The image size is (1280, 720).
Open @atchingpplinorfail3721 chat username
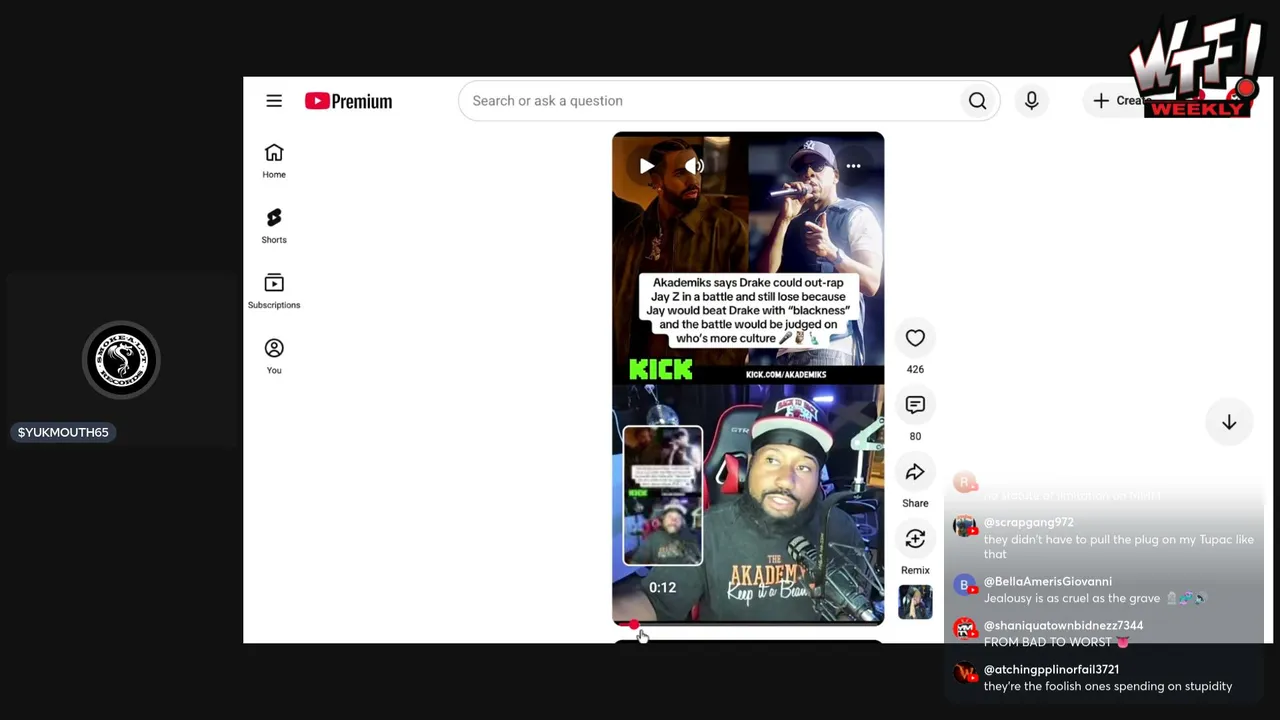[x=1051, y=669]
